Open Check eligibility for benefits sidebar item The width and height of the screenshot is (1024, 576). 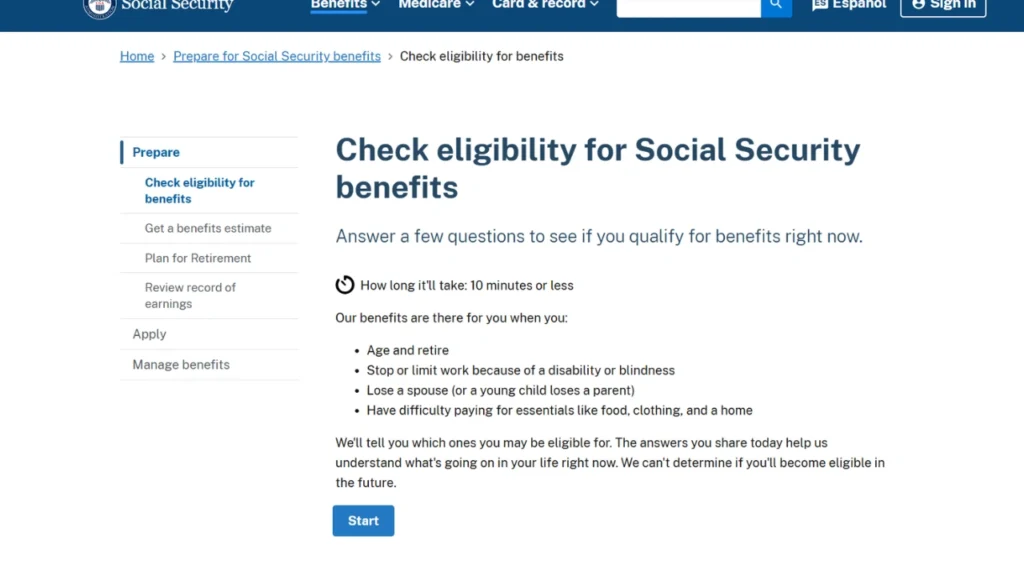coord(200,190)
